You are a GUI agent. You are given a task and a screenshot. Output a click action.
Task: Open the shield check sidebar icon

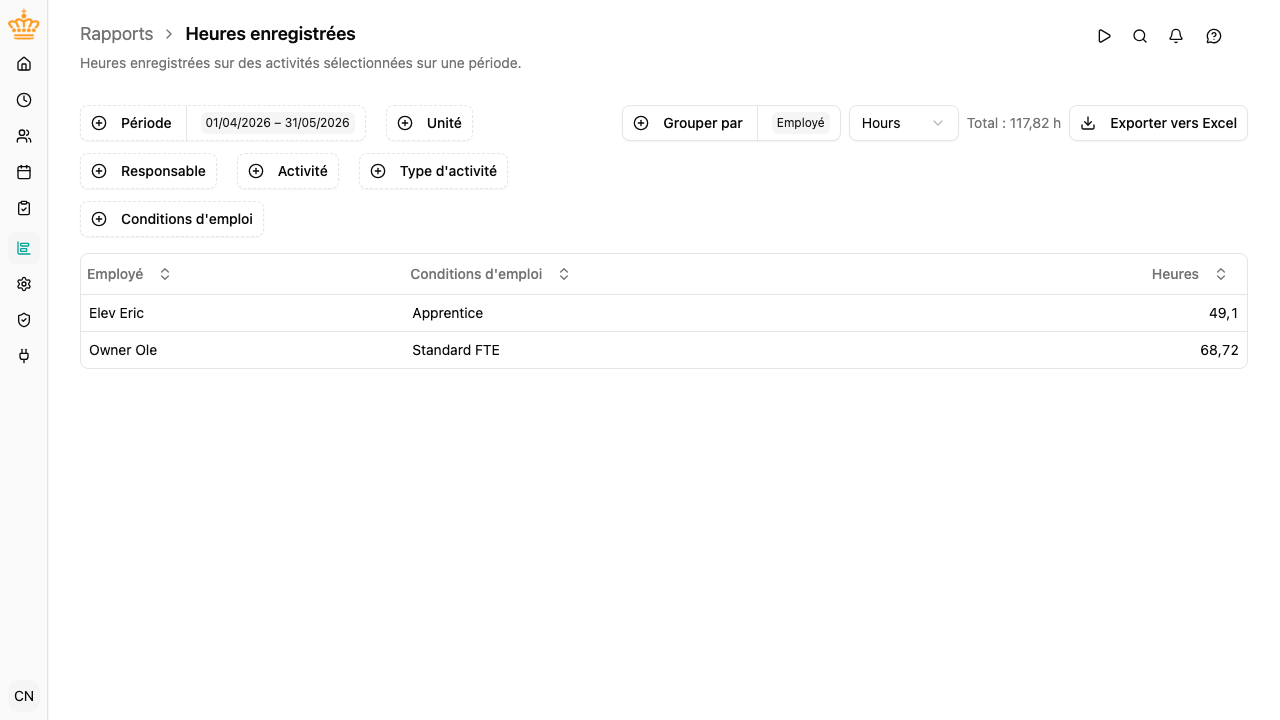pos(24,320)
